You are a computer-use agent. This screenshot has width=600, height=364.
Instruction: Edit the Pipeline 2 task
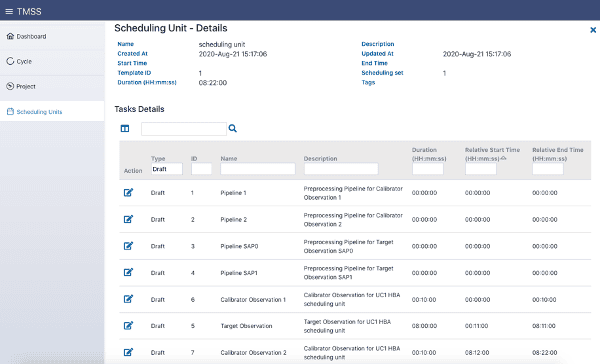128,219
